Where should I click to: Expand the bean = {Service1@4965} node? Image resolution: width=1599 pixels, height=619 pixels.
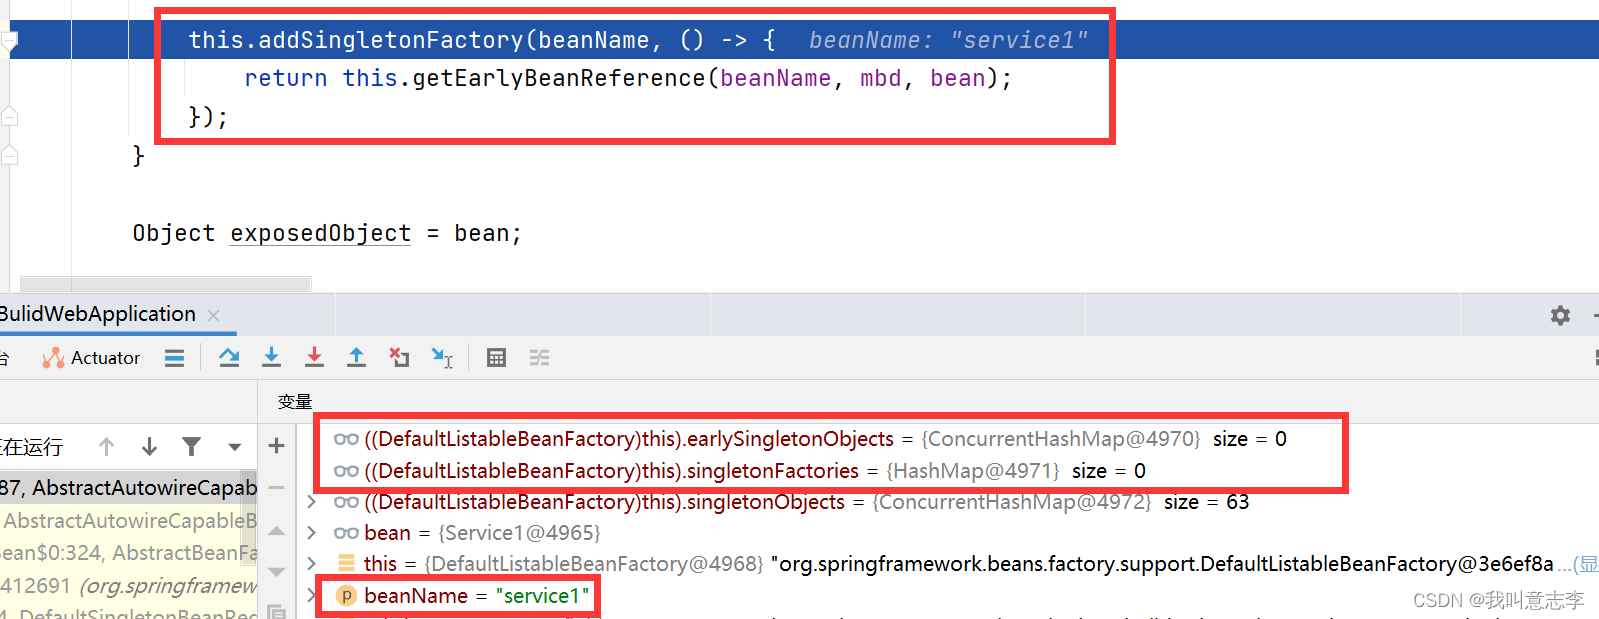coord(312,533)
